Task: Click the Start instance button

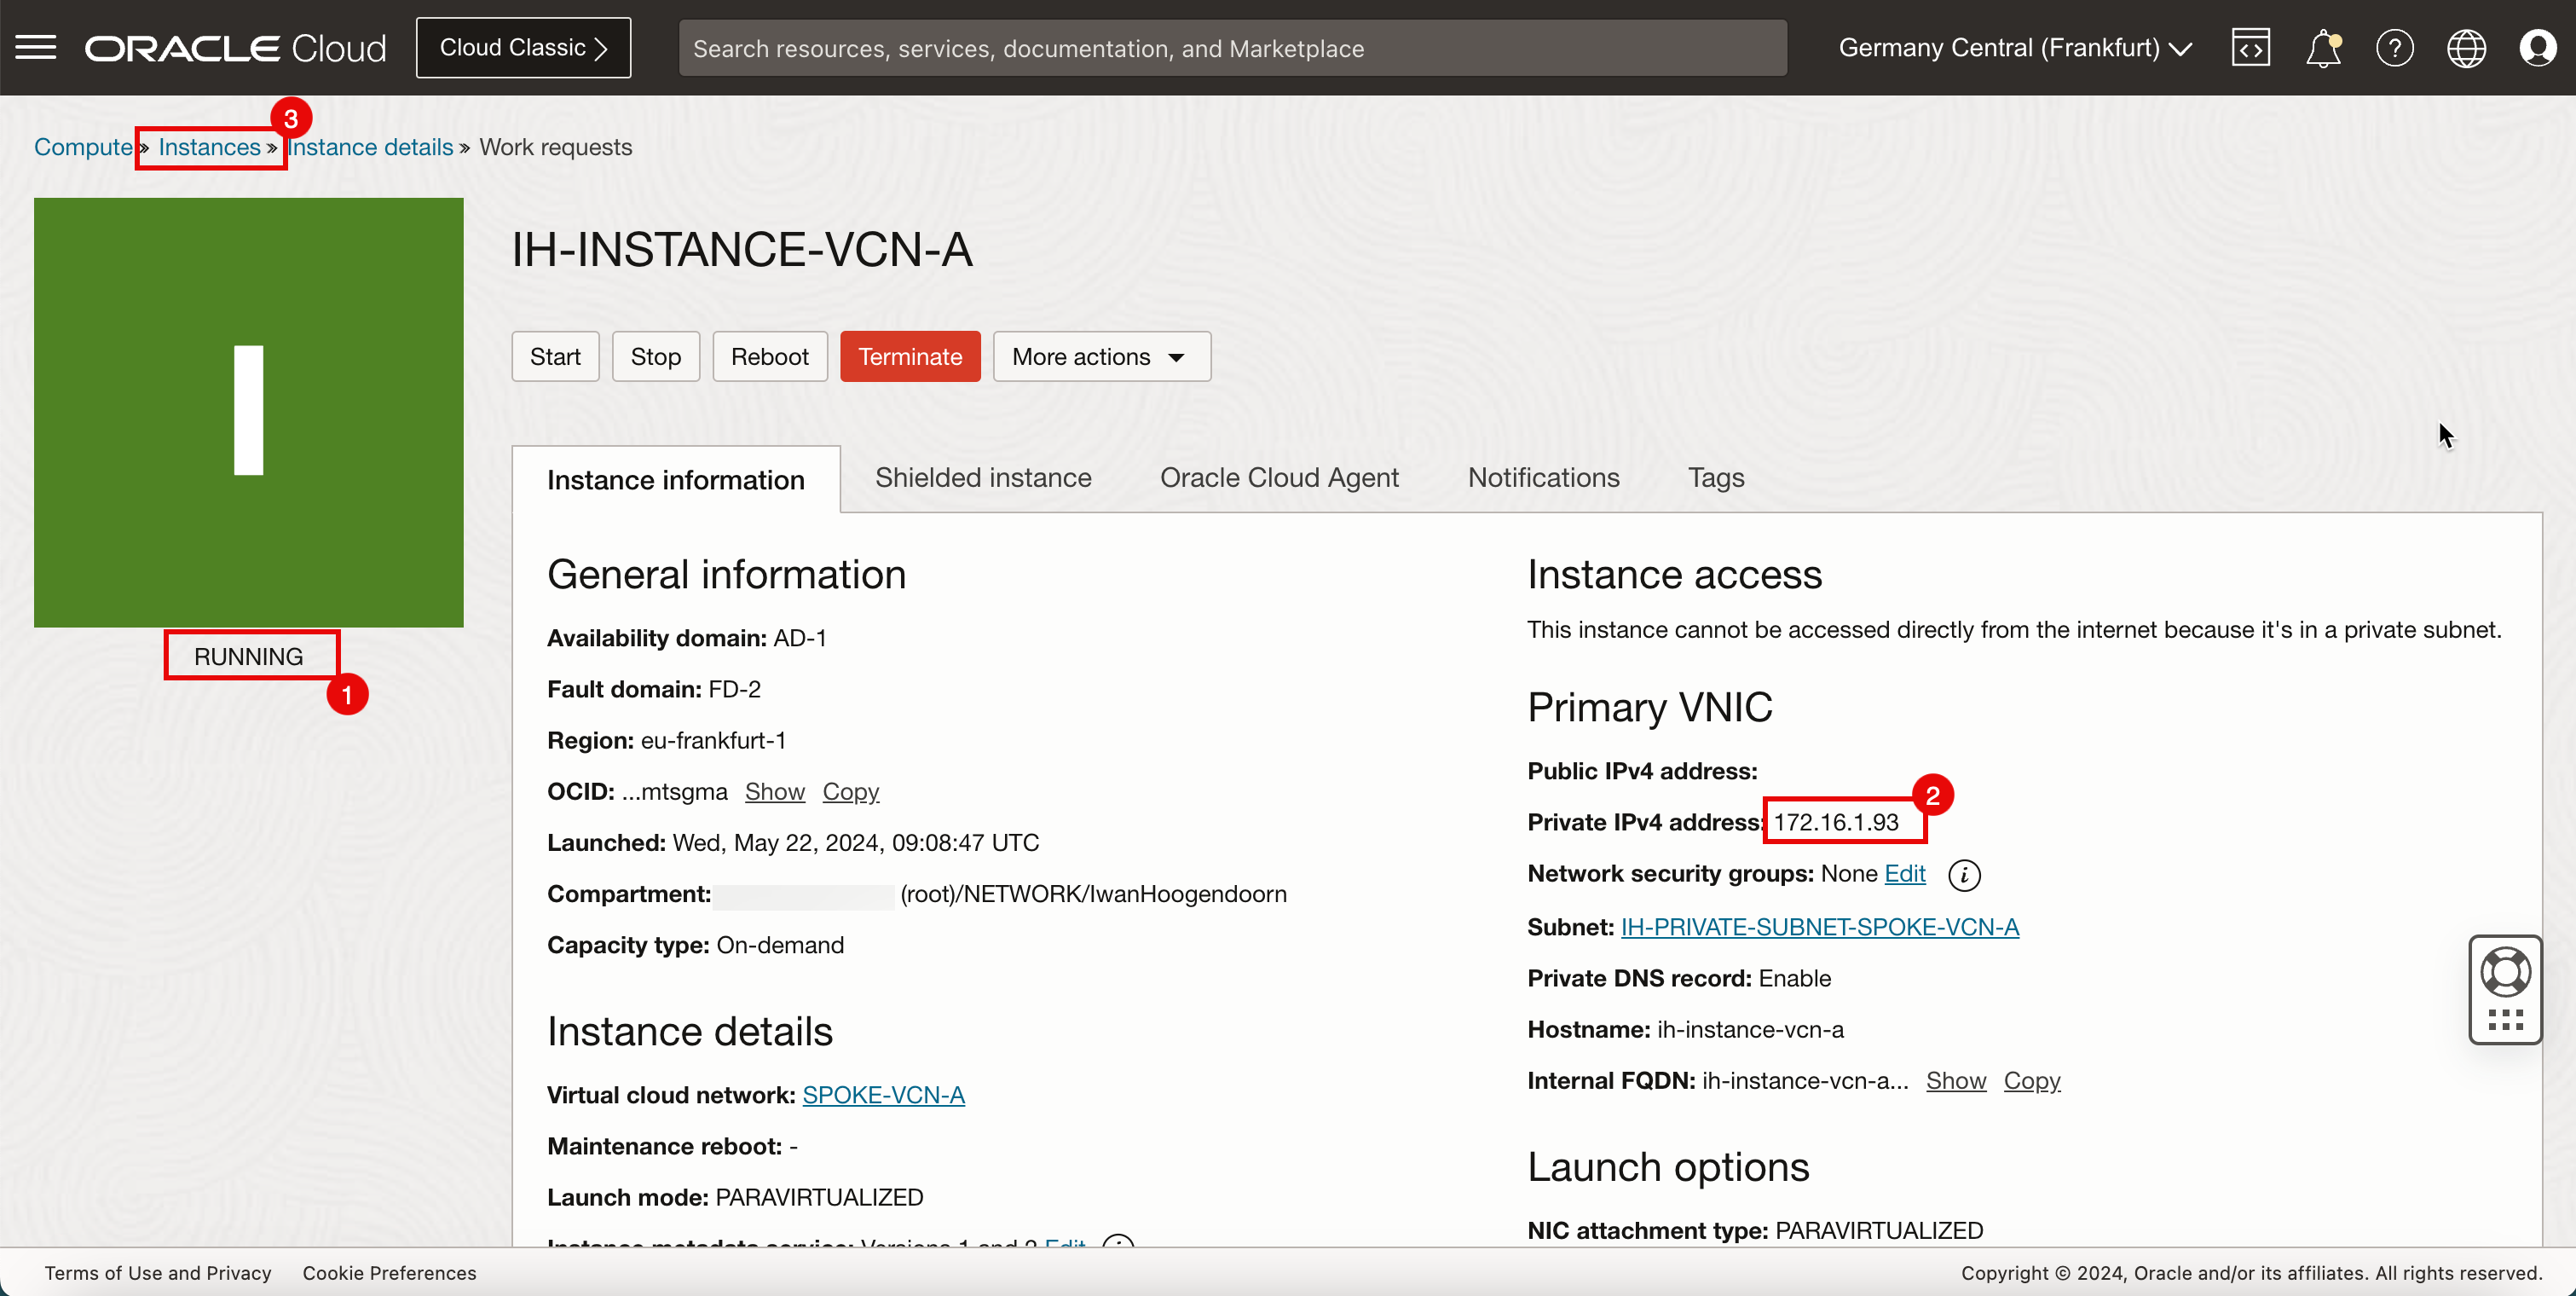Action: click(557, 356)
